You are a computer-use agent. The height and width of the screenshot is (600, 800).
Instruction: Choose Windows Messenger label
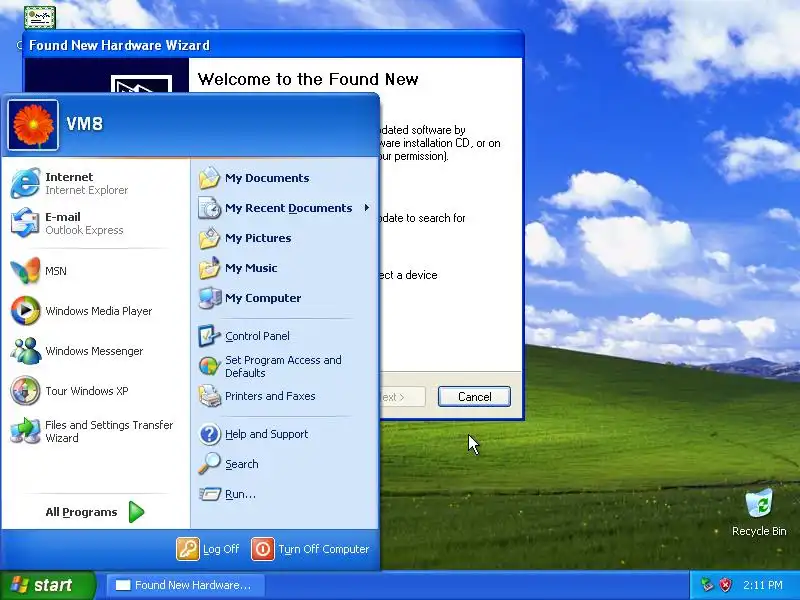click(x=94, y=351)
